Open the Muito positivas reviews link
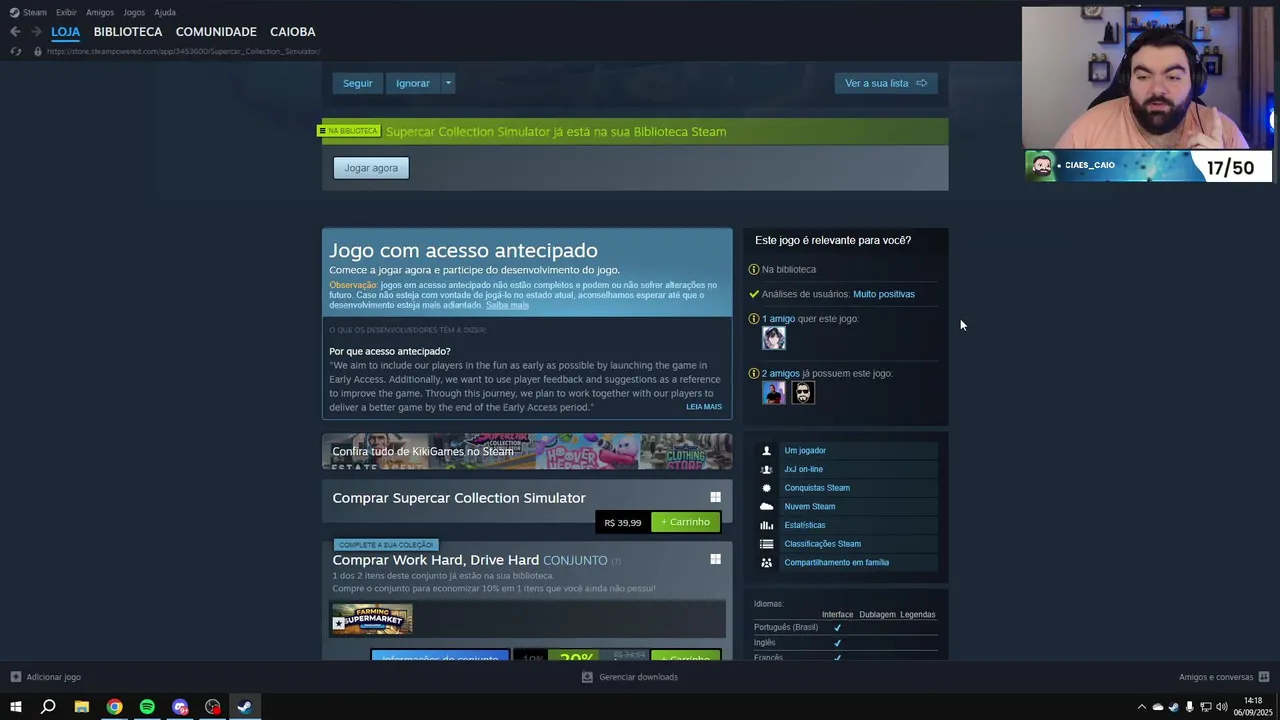Viewport: 1280px width, 720px height. point(884,294)
